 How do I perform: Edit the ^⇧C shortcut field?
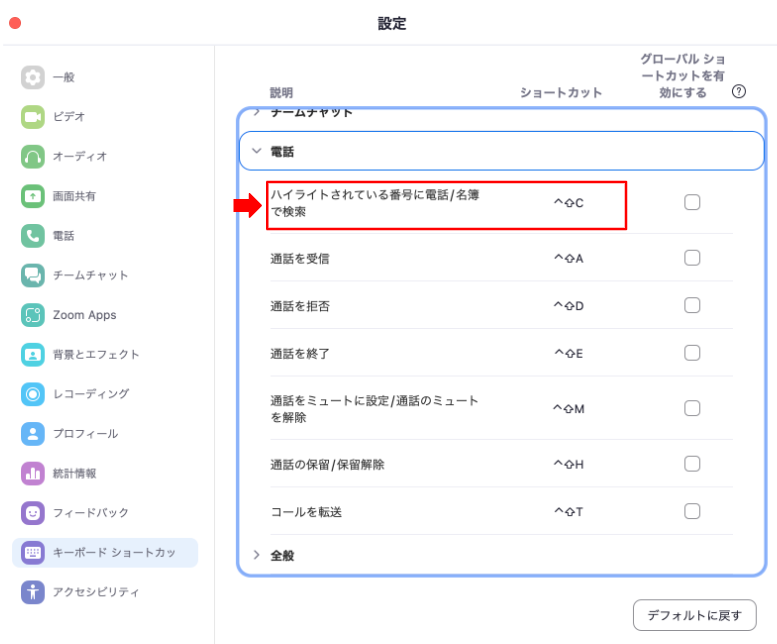568,203
